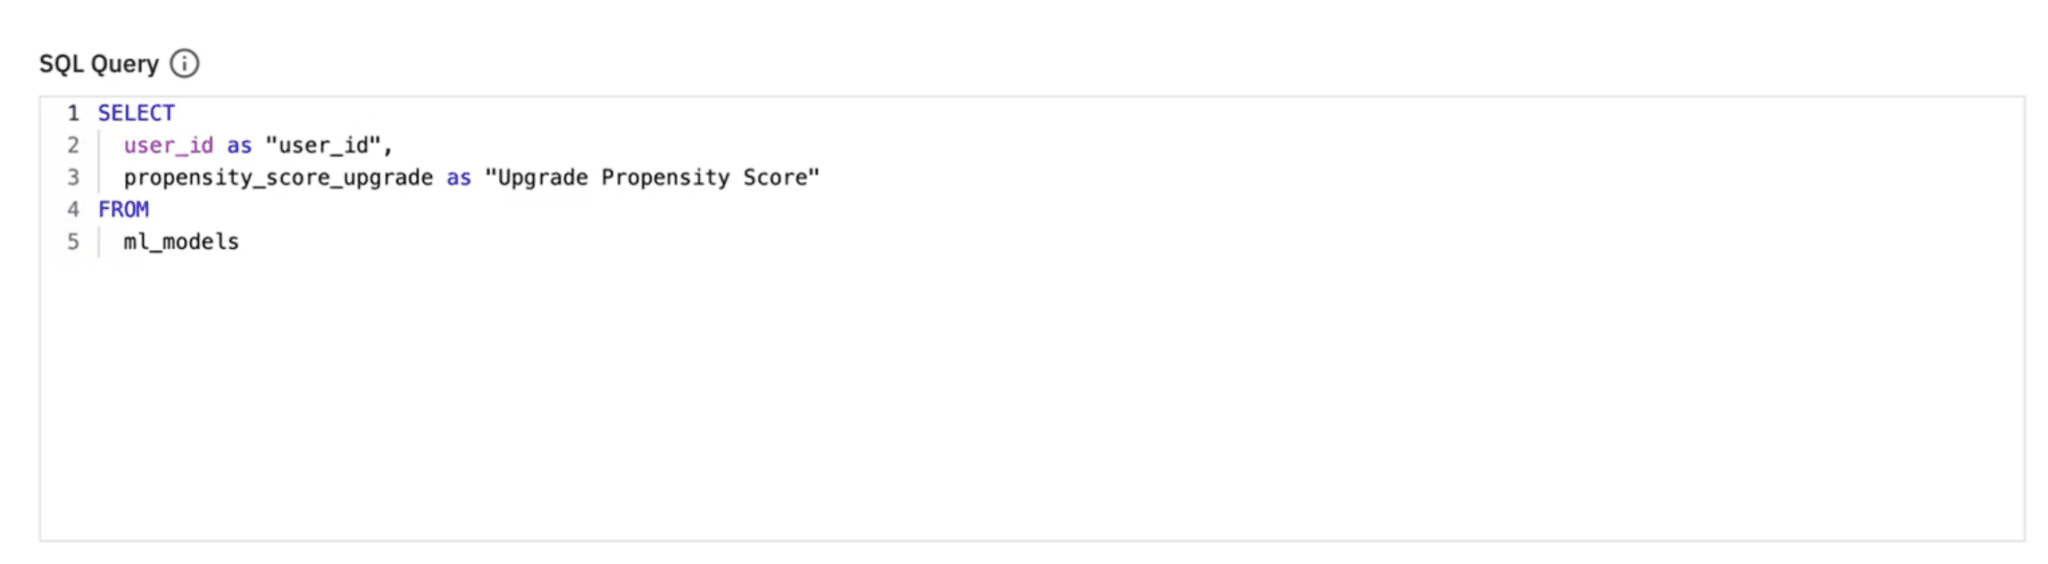The width and height of the screenshot is (2048, 564).
Task: Click the word Score in the alias
Action: point(775,177)
